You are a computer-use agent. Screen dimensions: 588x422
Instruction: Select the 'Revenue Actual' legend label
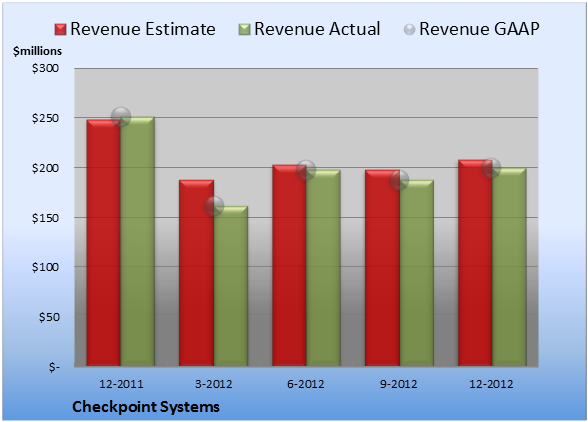pos(317,29)
